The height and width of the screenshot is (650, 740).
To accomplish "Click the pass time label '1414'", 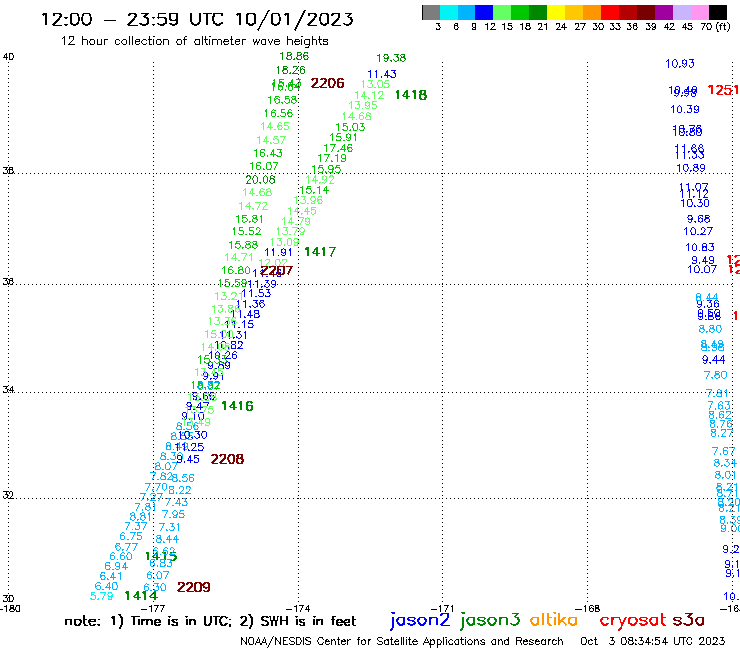I will pos(141,596).
